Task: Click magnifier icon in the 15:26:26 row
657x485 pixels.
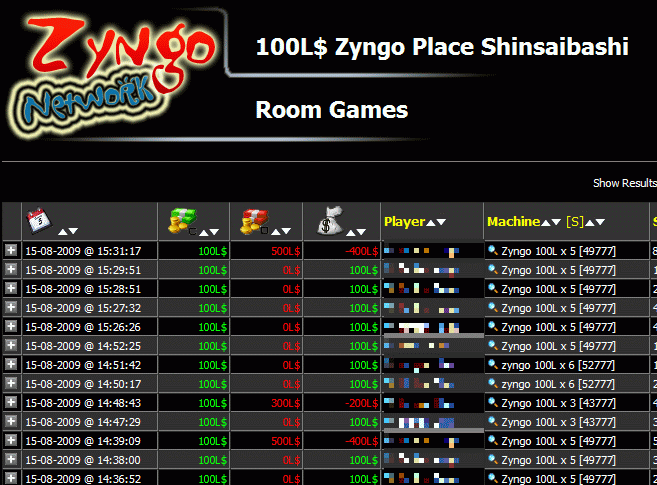Action: pyautogui.click(x=493, y=327)
